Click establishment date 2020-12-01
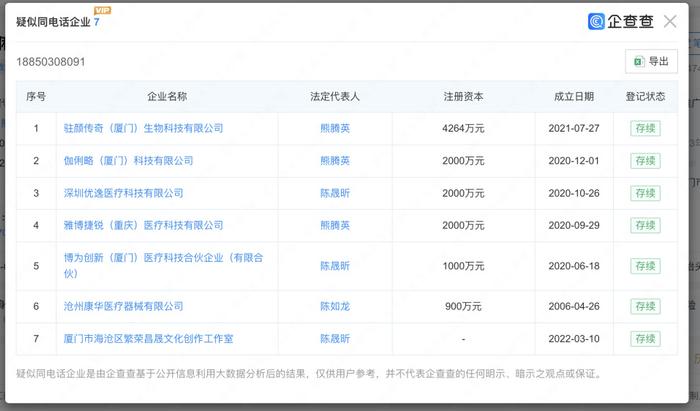Viewport: 700px width, 411px height. 574,161
